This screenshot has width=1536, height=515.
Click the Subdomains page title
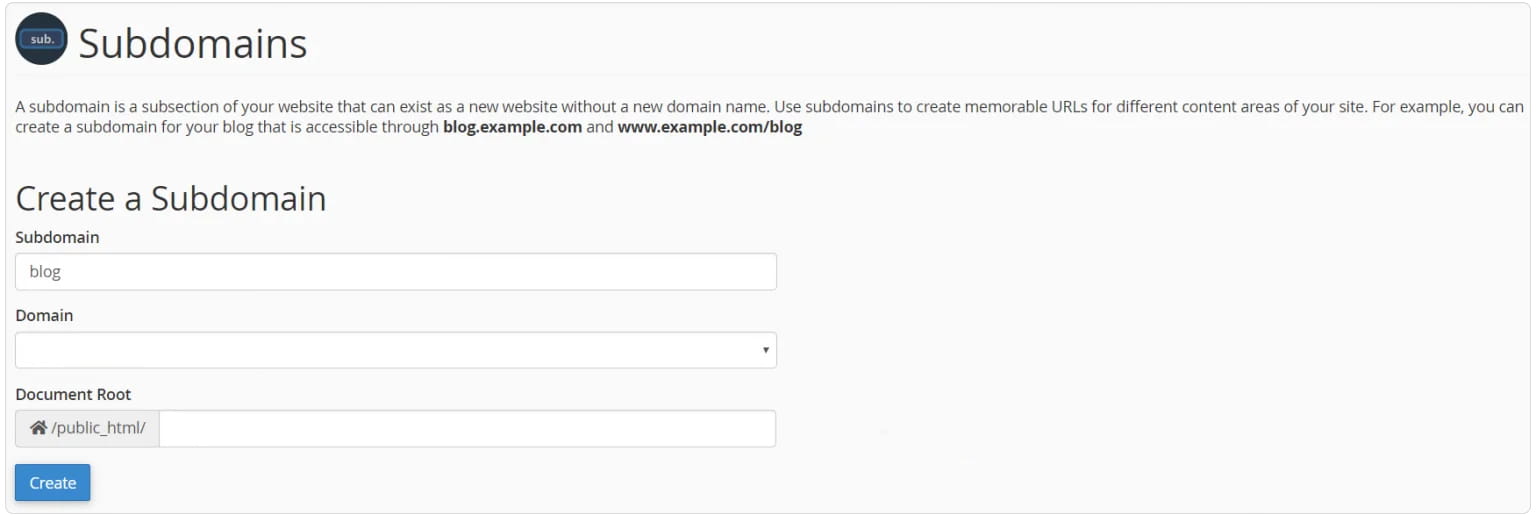(192, 44)
